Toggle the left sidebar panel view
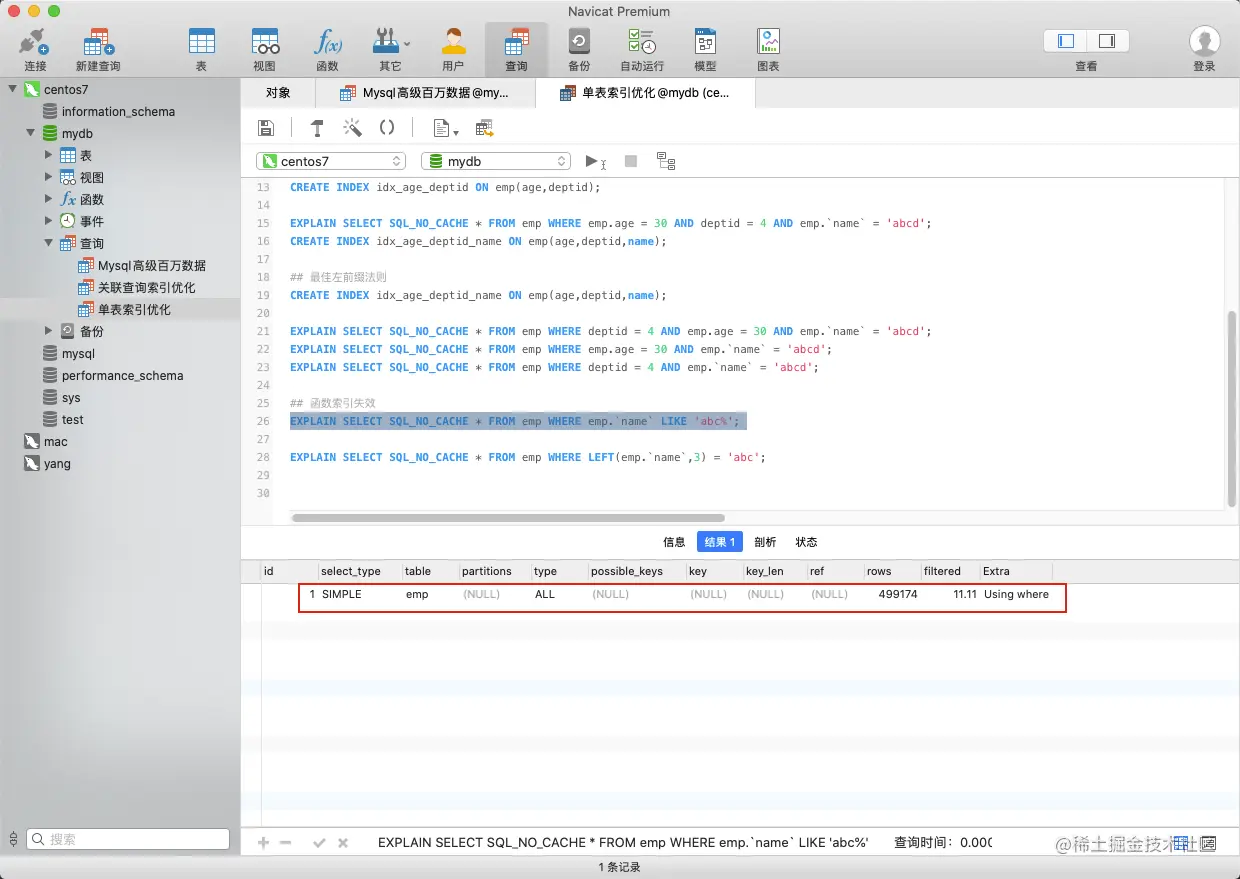1240x879 pixels. click(1065, 41)
